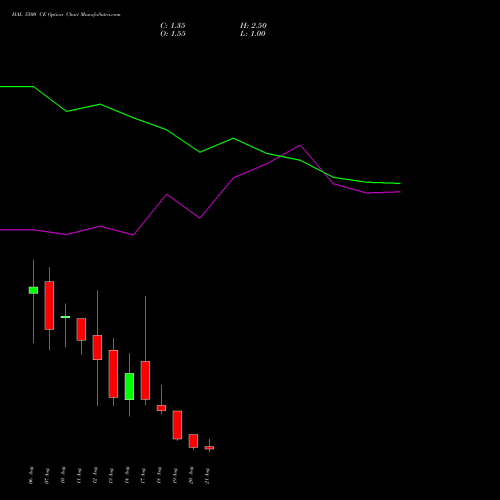Image resolution: width=500 pixels, height=500 pixels.
Task: Select the 06 Aug date label
Action: pos(31,475)
